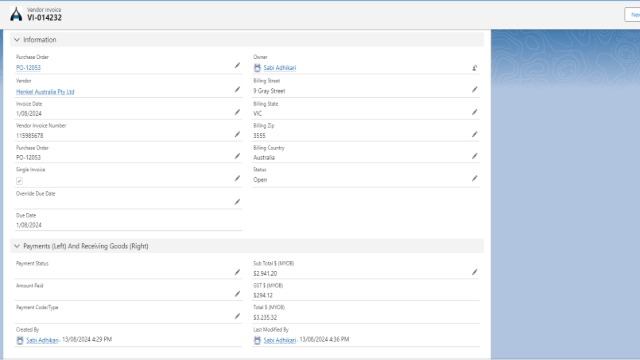Viewport: 640px width, 360px height.
Task: Edit the Payment Code/Type pencil icon
Action: pyautogui.click(x=237, y=316)
